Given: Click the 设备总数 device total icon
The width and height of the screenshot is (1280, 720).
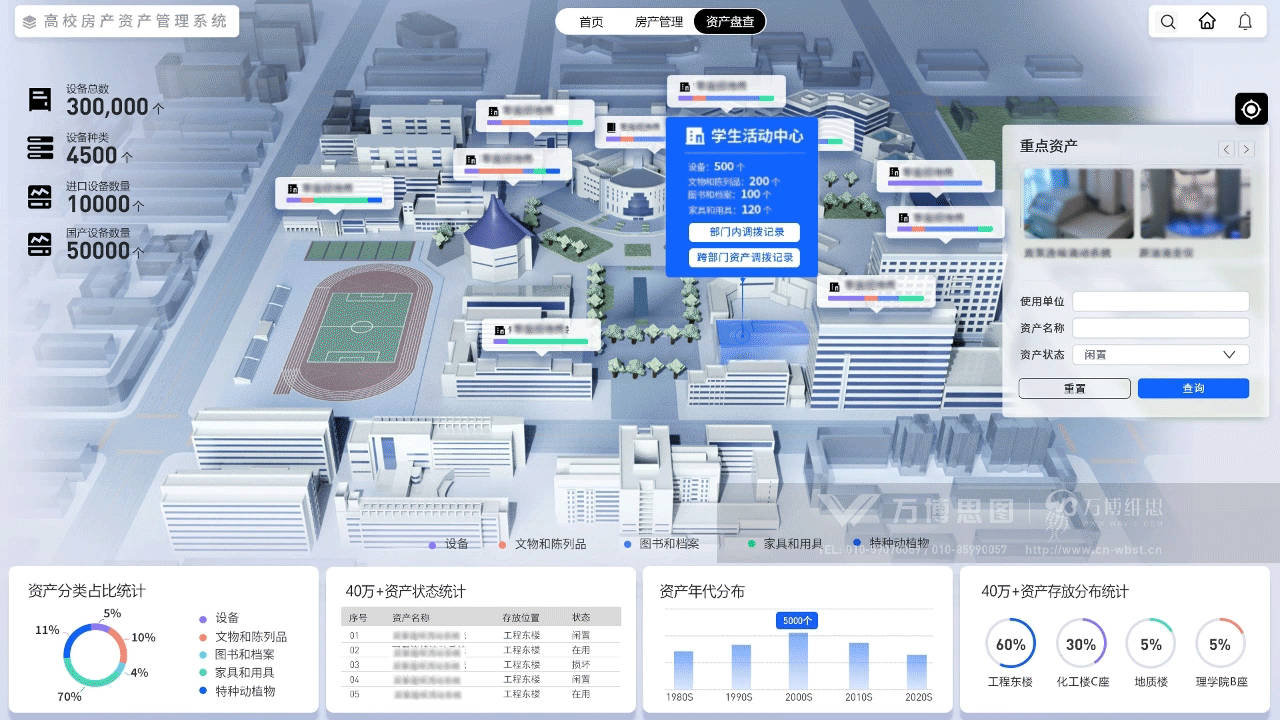Looking at the screenshot, I should click(40, 100).
